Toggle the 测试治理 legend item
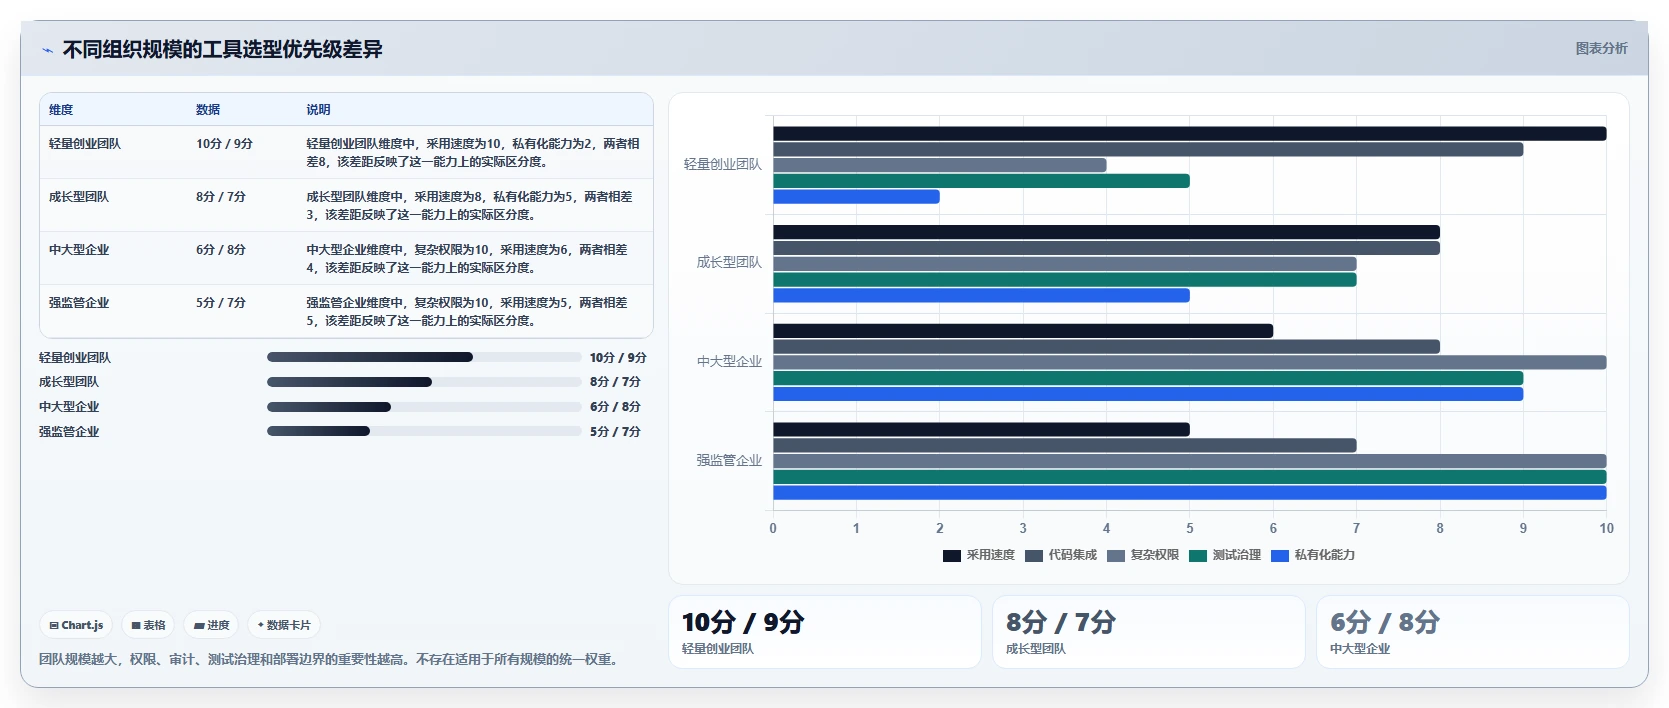The height and width of the screenshot is (708, 1669). [1225, 555]
